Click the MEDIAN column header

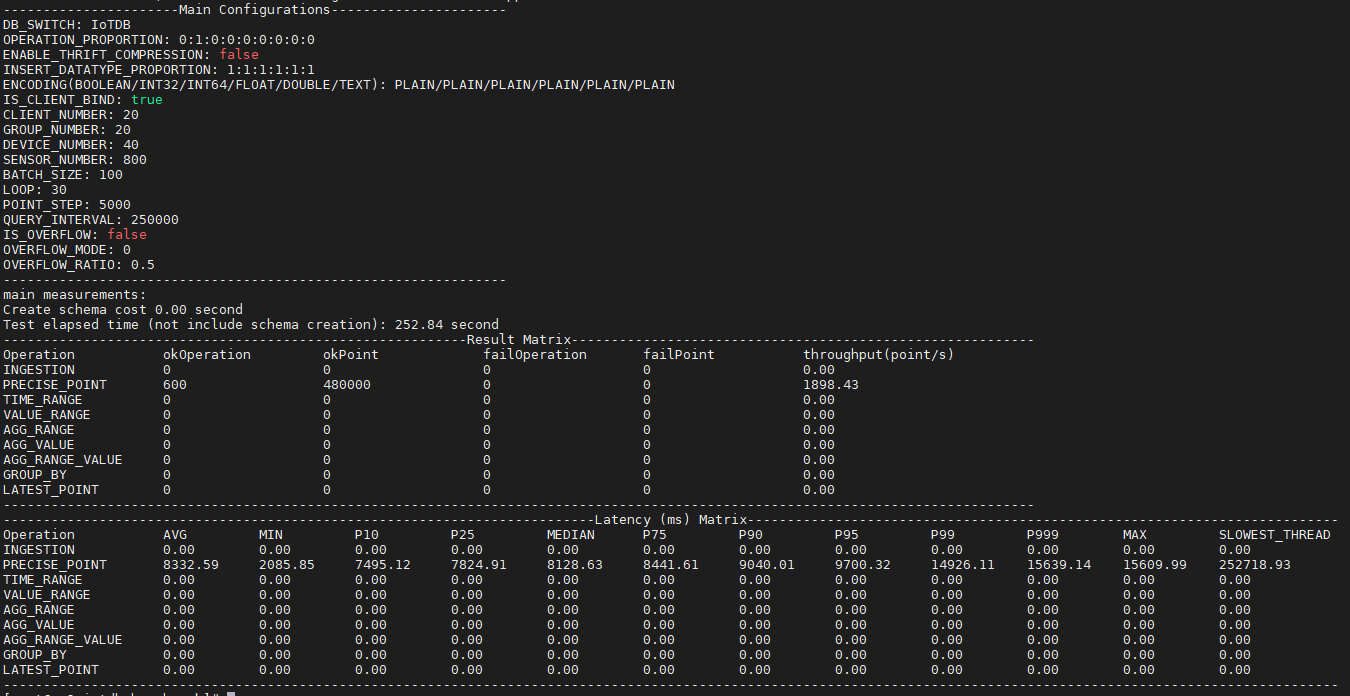tap(571, 535)
